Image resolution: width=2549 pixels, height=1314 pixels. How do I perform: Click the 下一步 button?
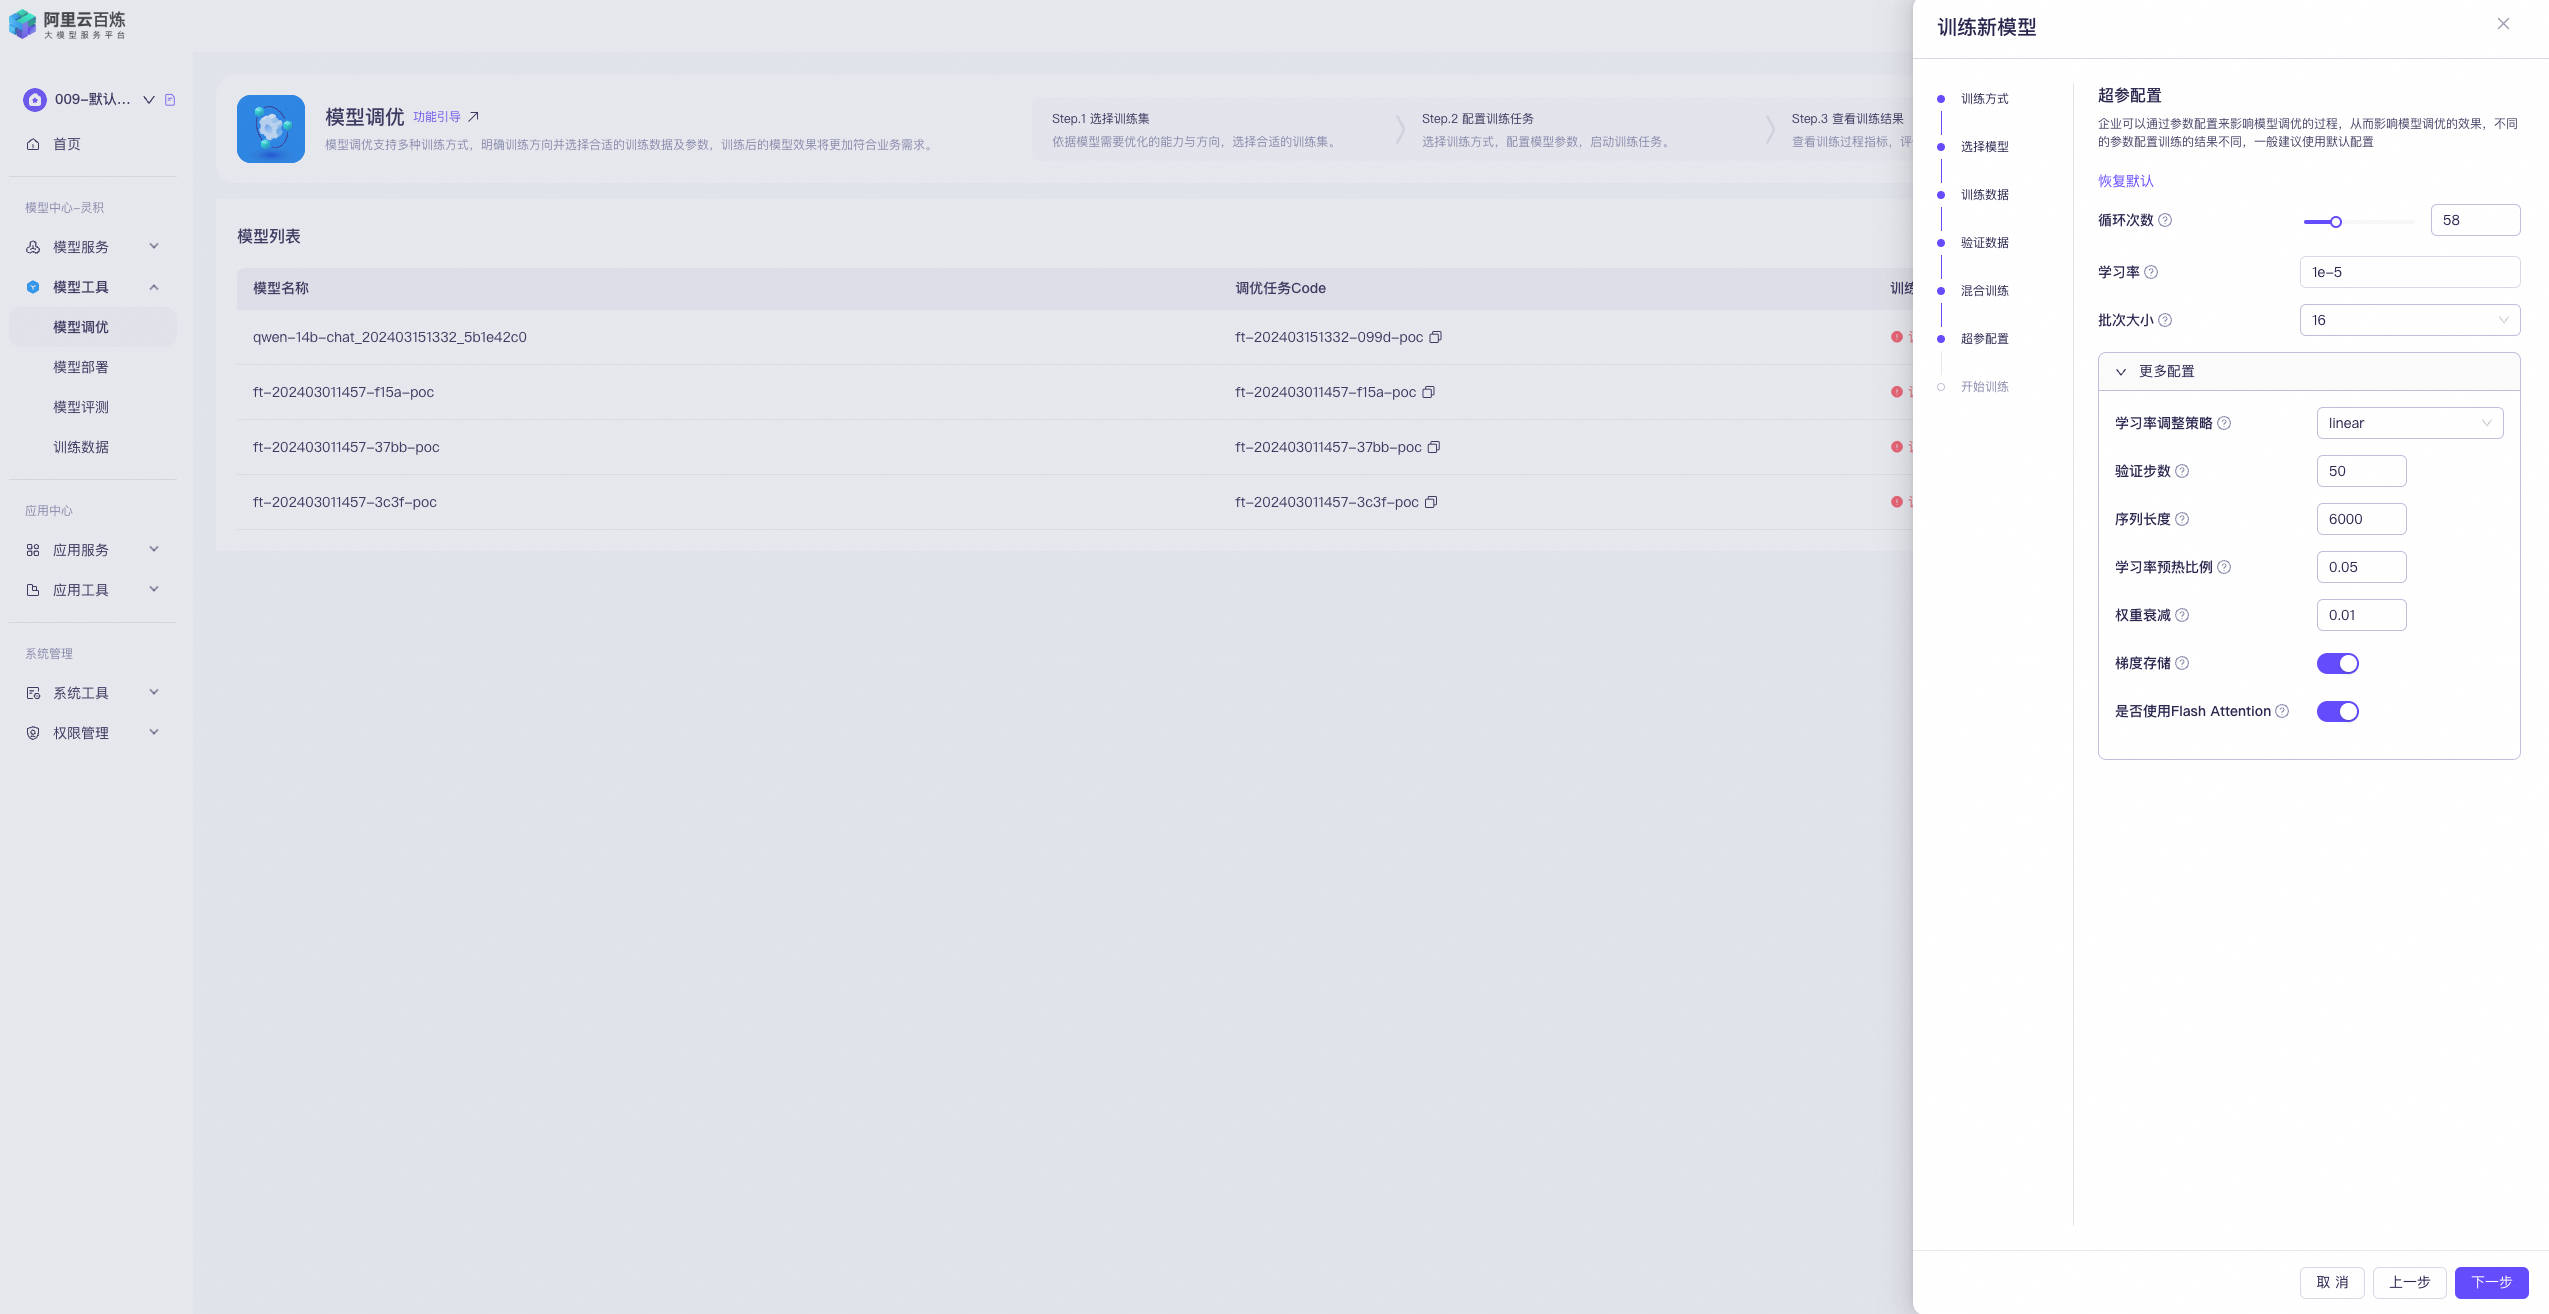2491,1282
